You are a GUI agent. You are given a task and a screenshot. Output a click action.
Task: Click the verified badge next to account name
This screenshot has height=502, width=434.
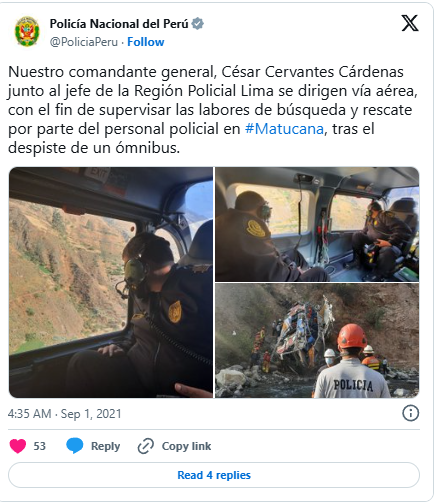click(198, 24)
